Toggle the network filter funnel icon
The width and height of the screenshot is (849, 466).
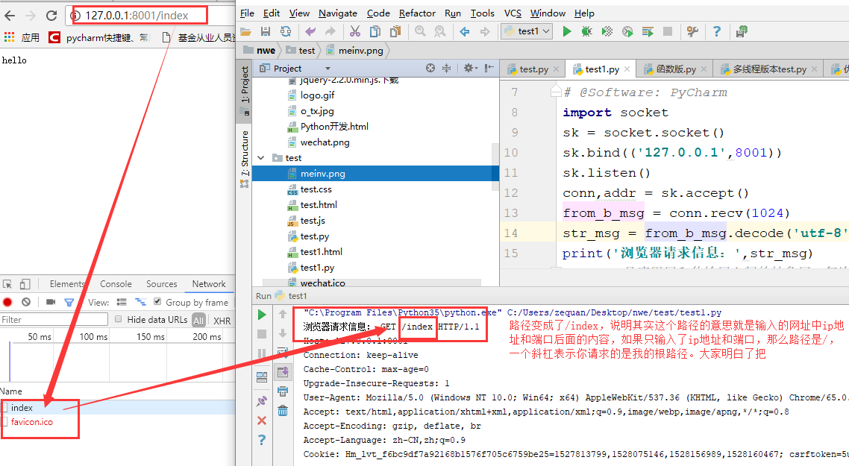click(69, 302)
